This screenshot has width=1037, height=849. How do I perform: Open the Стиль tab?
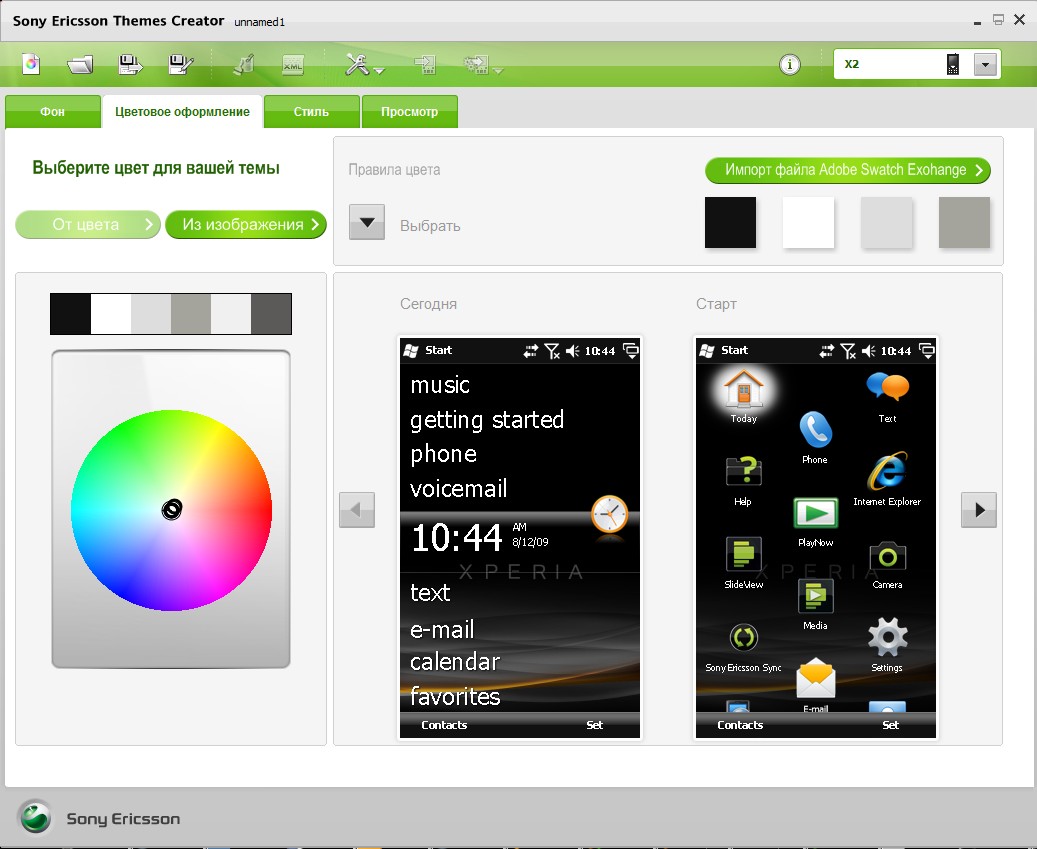pyautogui.click(x=311, y=112)
